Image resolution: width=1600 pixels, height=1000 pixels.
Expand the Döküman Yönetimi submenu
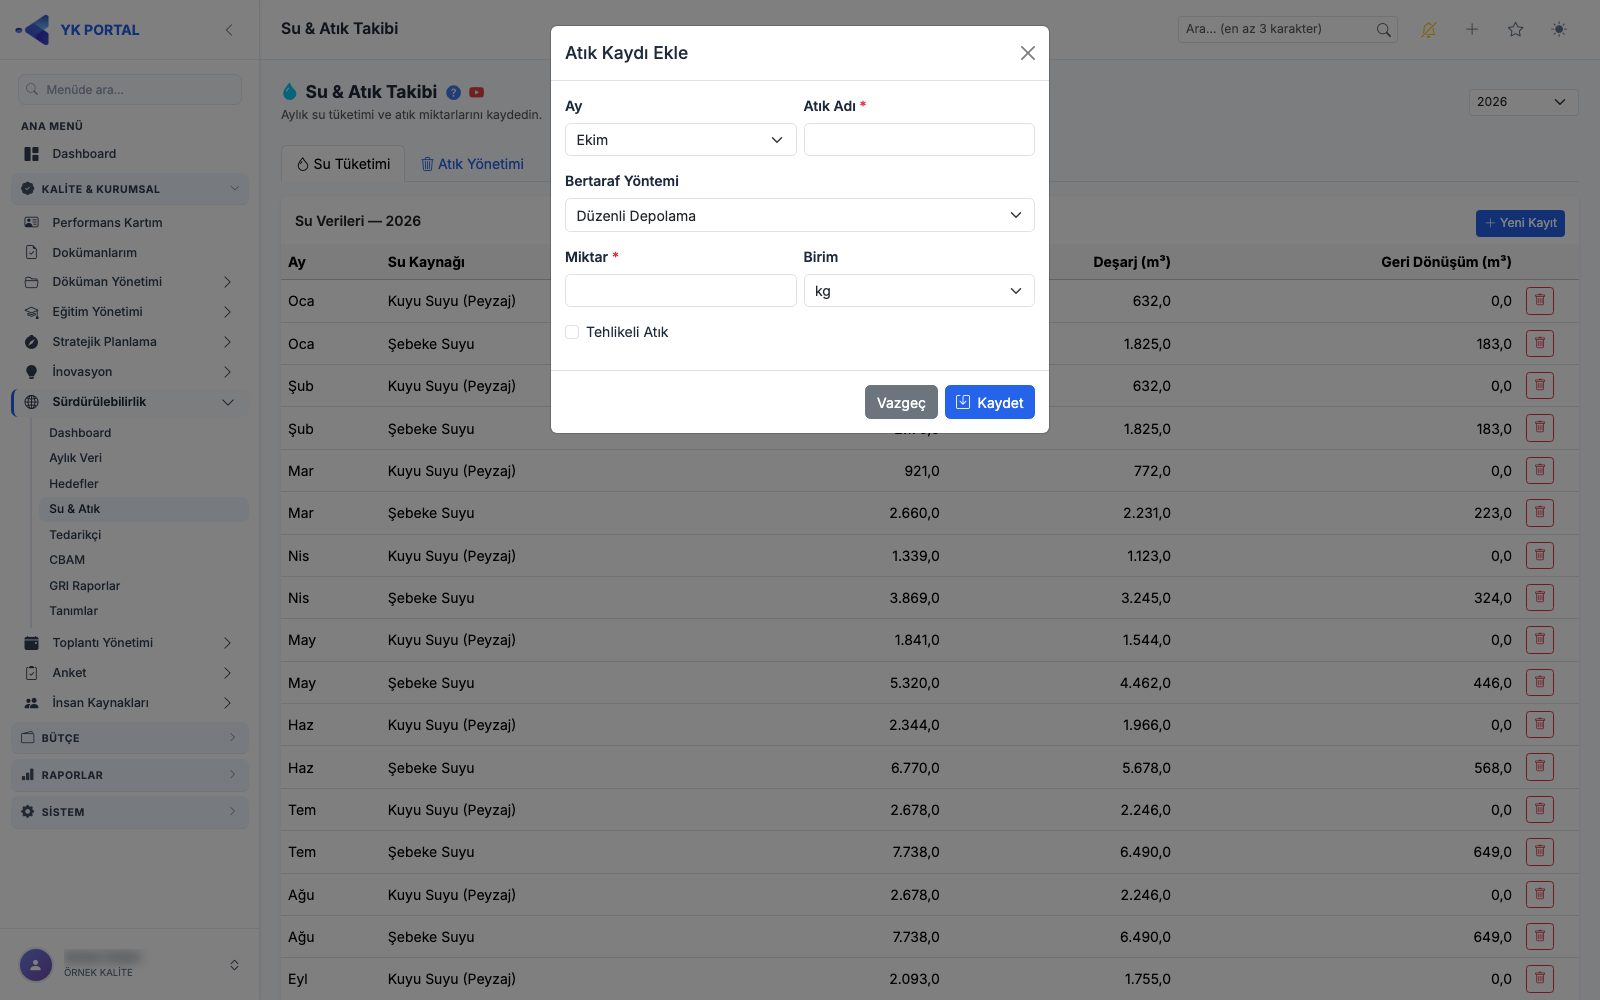[130, 282]
